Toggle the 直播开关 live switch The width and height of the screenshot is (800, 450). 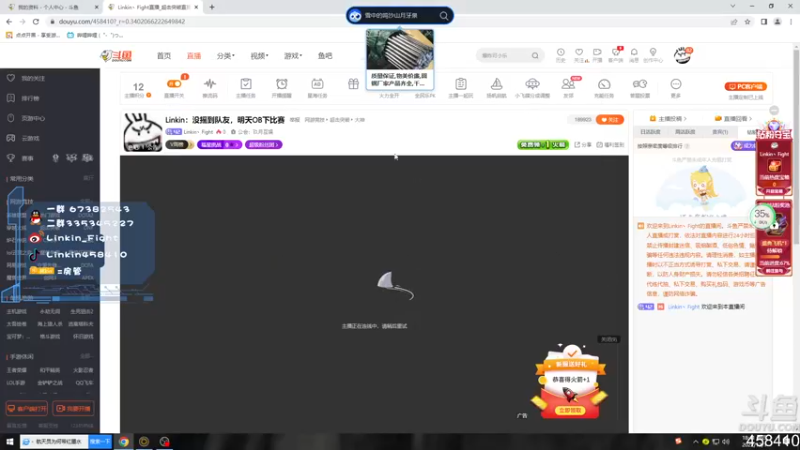(x=174, y=84)
